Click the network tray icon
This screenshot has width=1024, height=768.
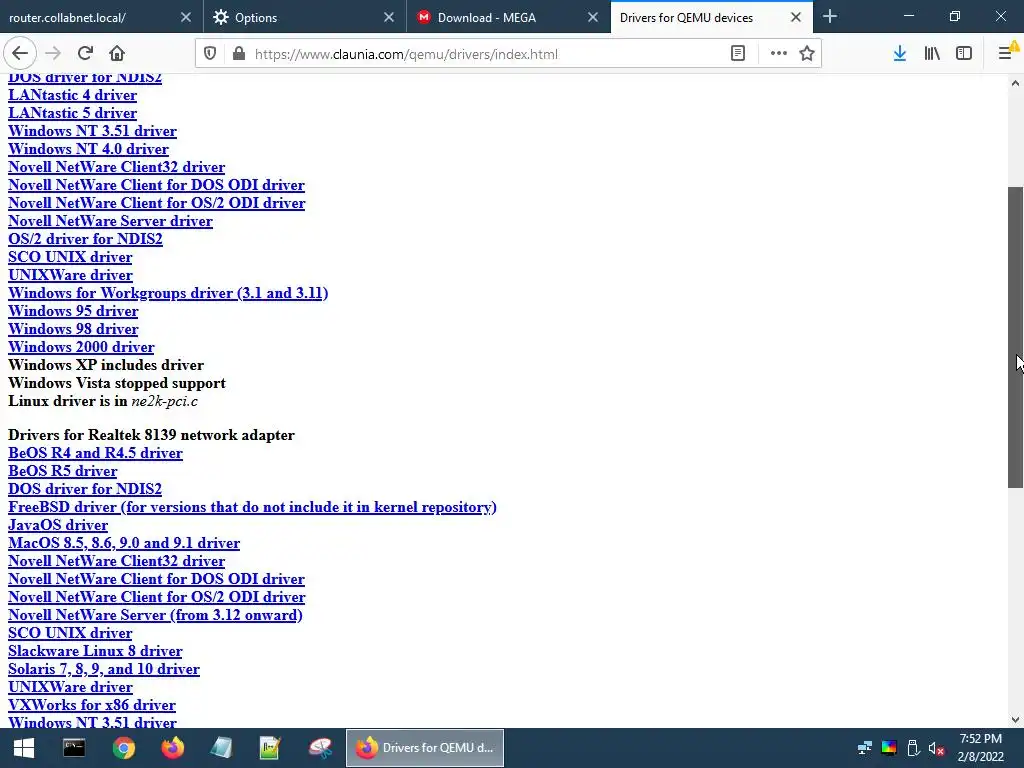865,748
